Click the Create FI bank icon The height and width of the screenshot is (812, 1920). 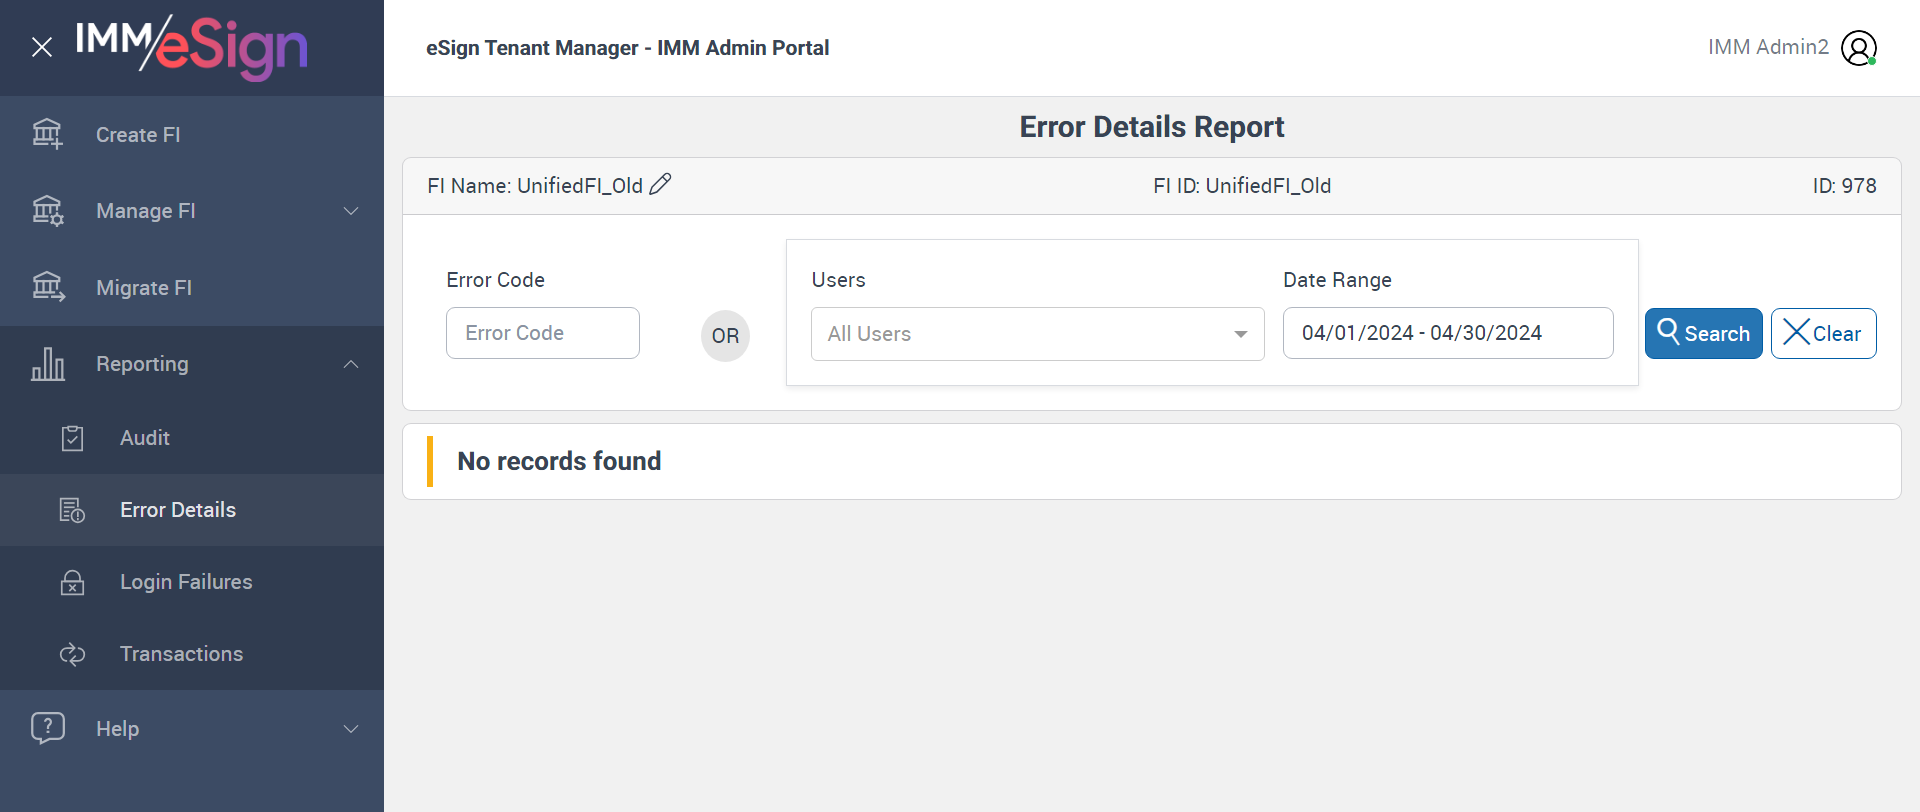(47, 134)
